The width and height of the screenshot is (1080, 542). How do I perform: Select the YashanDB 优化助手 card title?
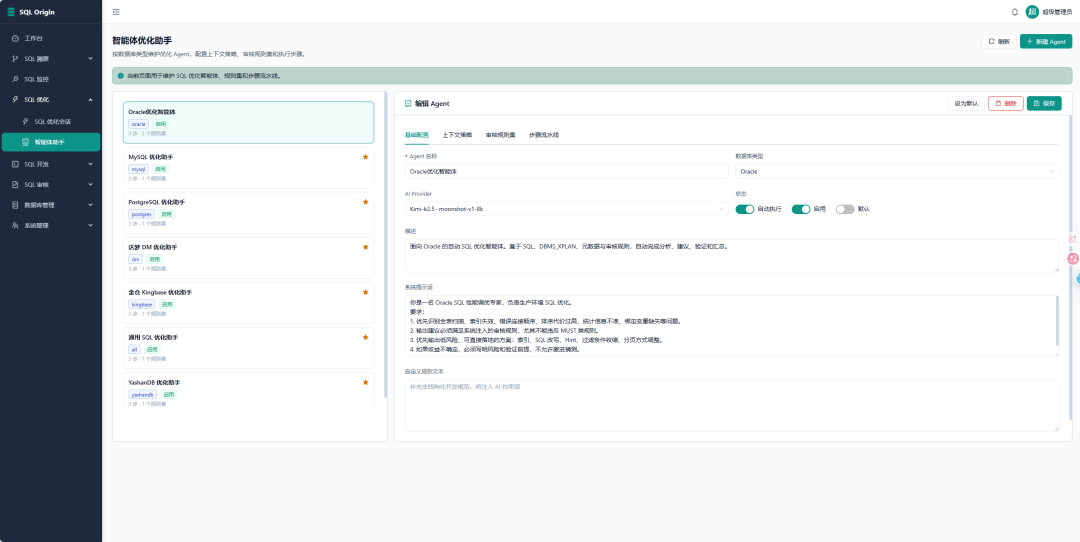click(x=154, y=382)
